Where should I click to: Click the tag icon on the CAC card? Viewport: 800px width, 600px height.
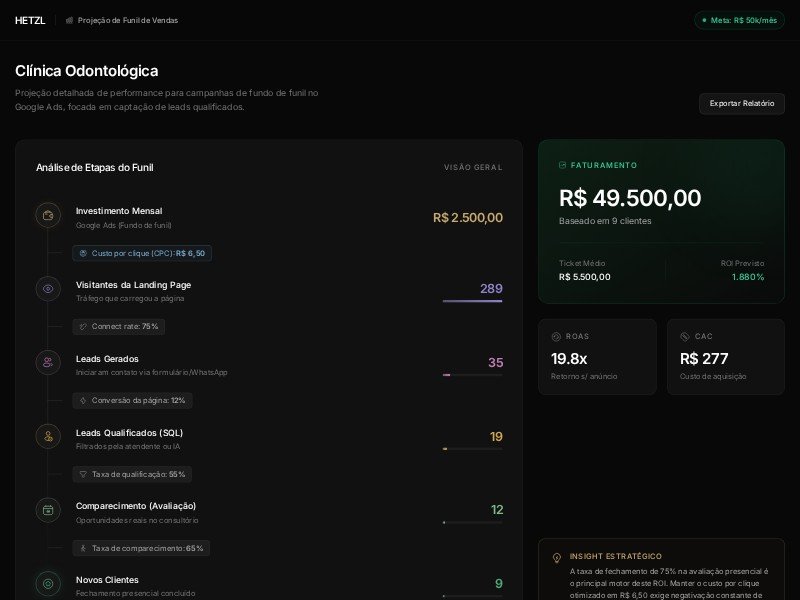[x=685, y=337]
